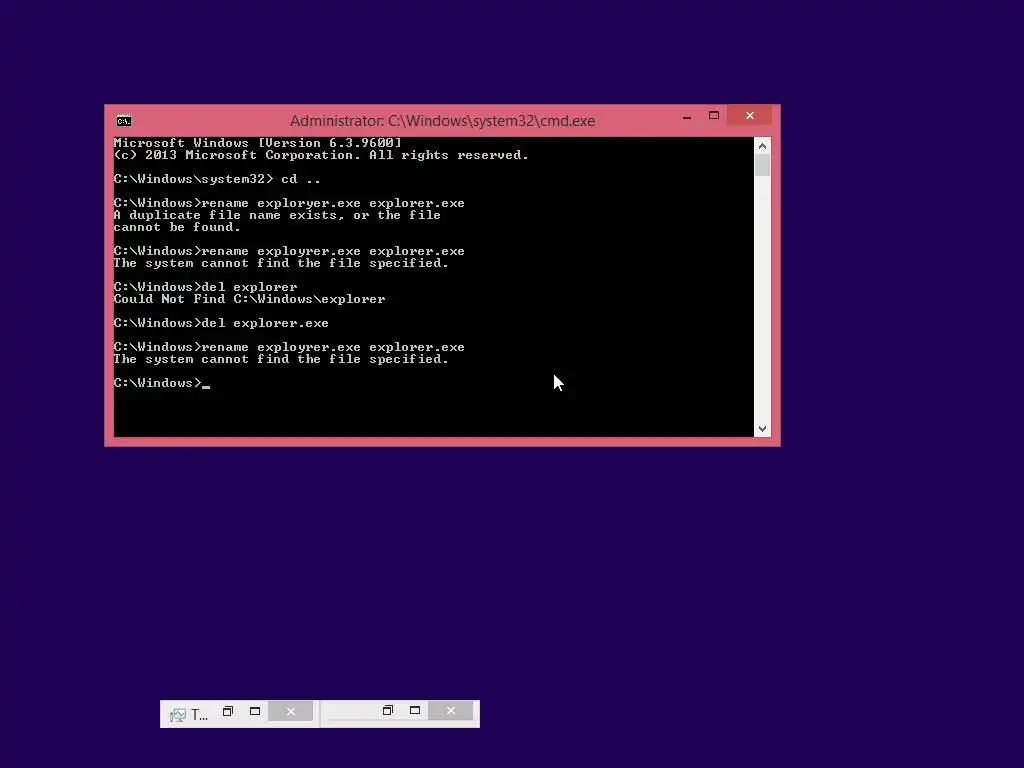Click the cmd.exe window title text

[442, 121]
